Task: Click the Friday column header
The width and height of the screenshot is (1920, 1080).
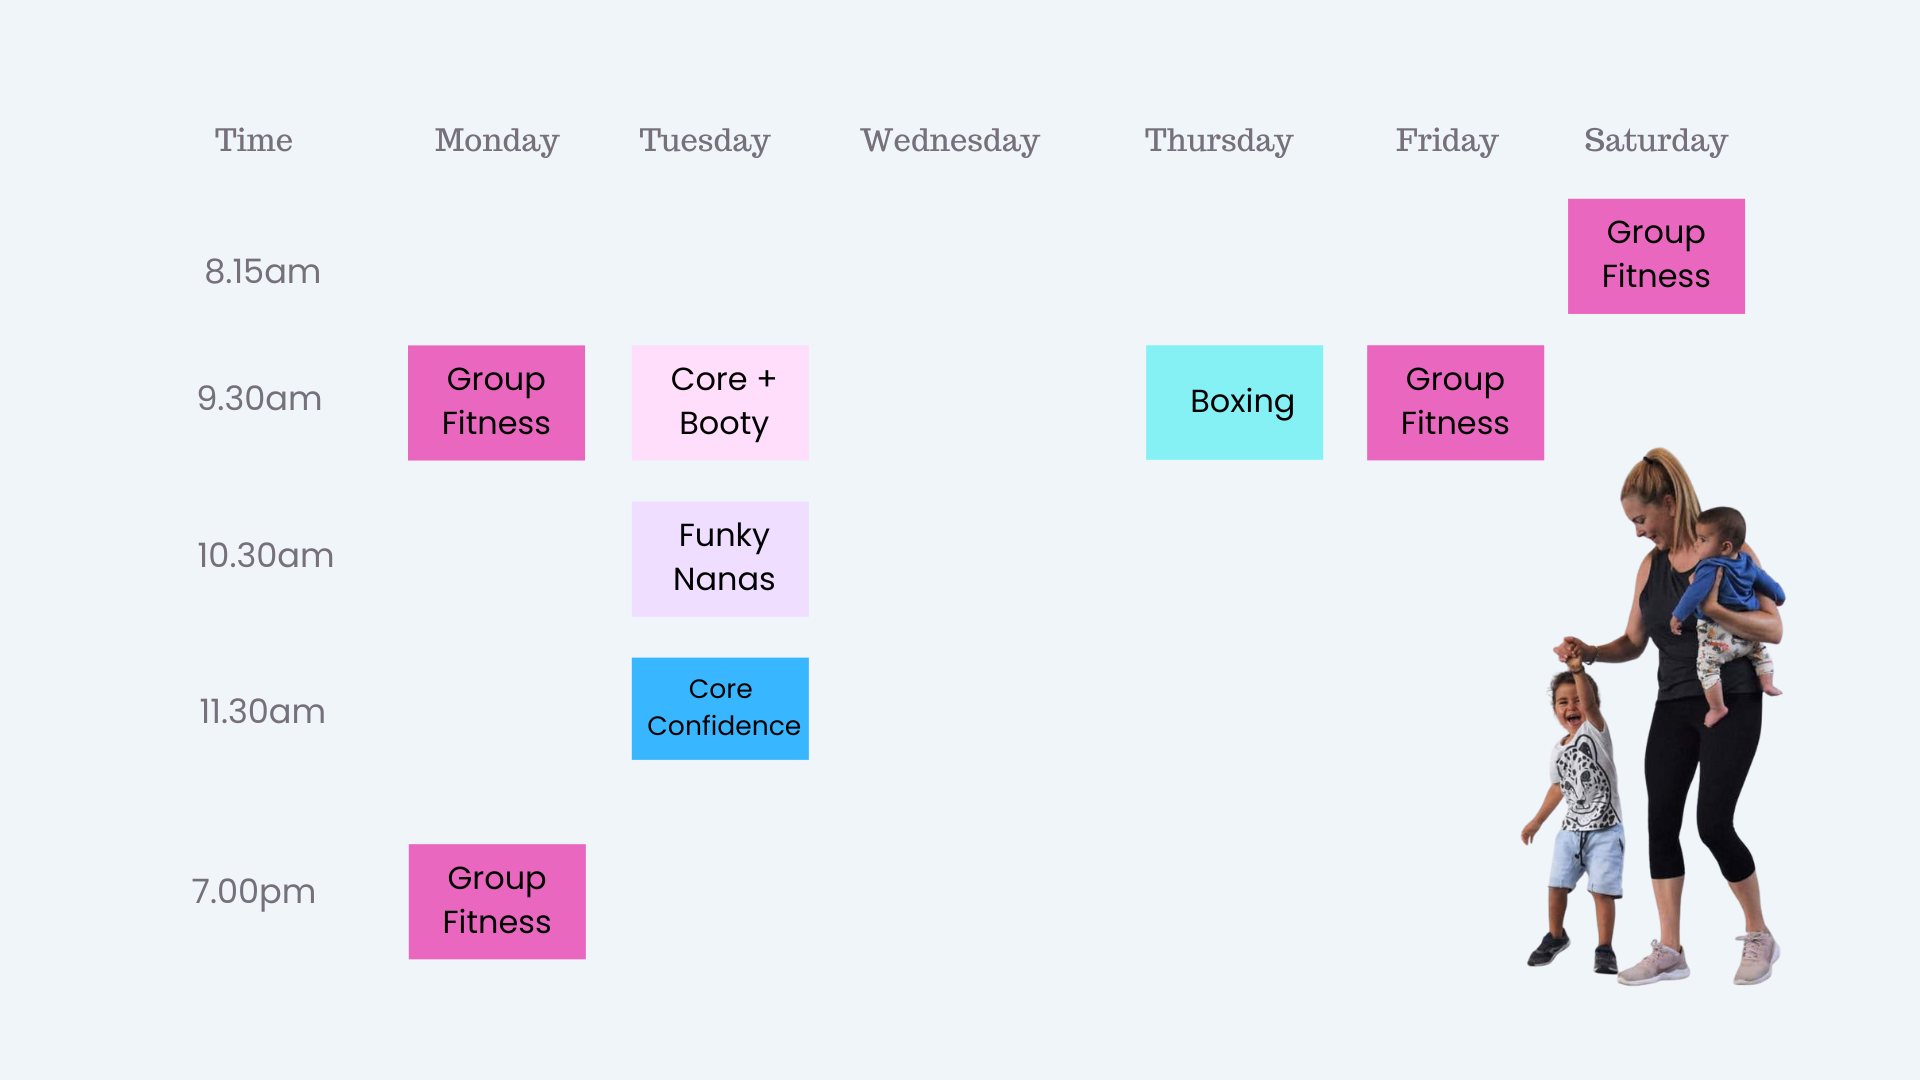Action: click(1447, 141)
